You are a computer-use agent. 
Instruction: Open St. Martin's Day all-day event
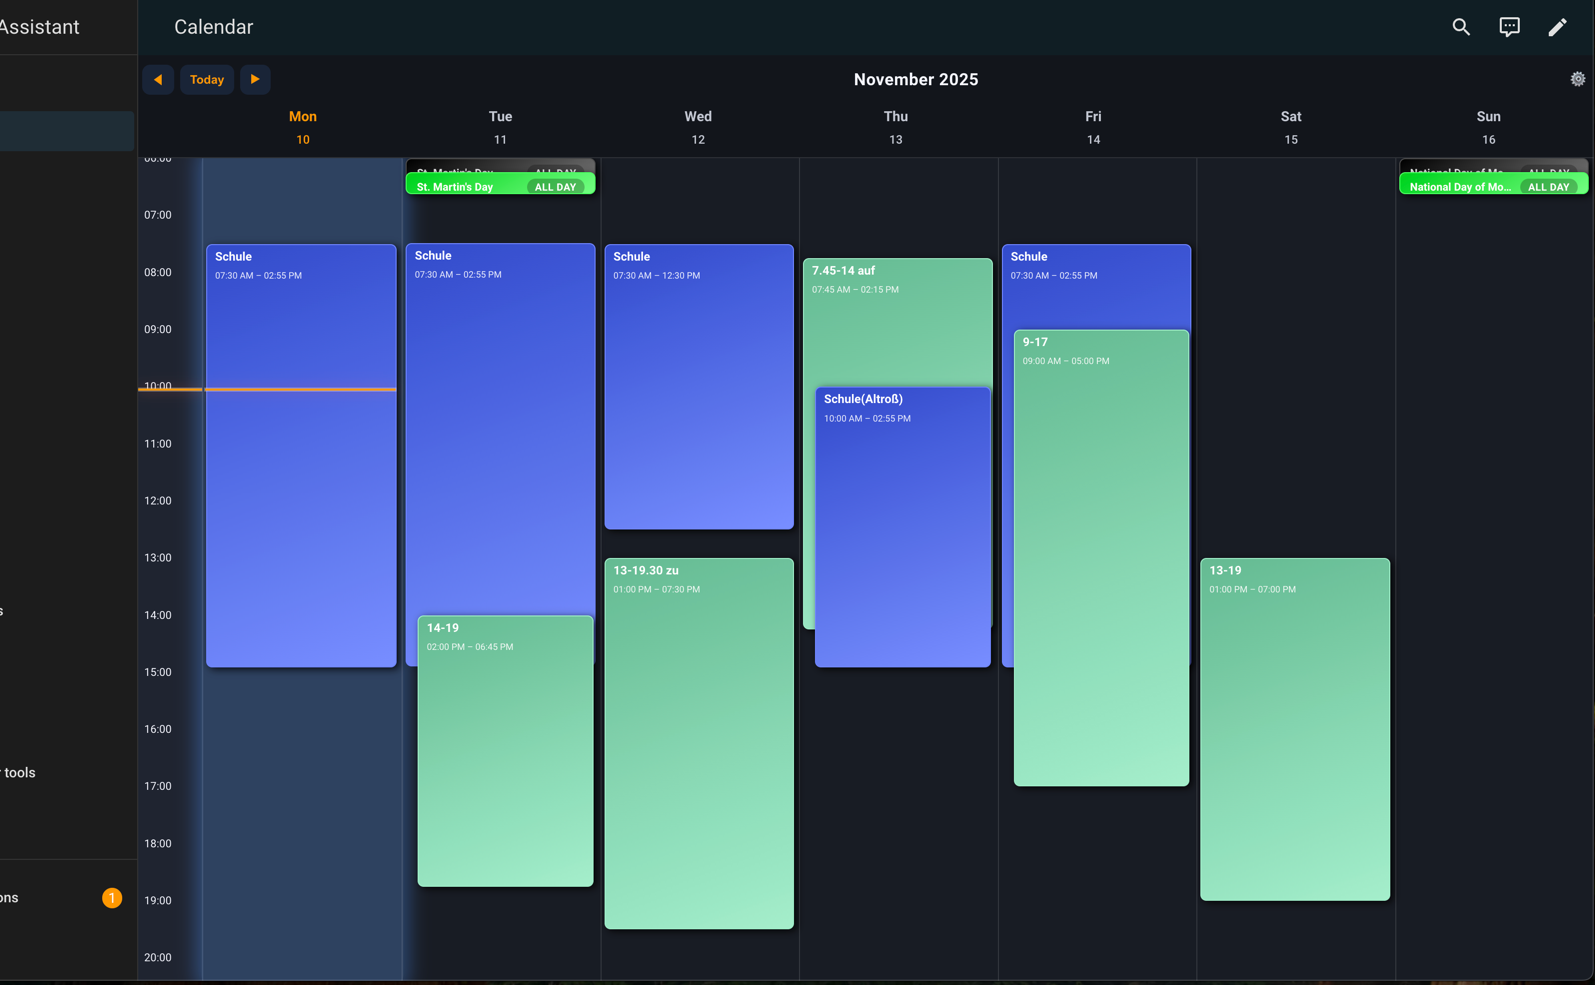pyautogui.click(x=500, y=186)
